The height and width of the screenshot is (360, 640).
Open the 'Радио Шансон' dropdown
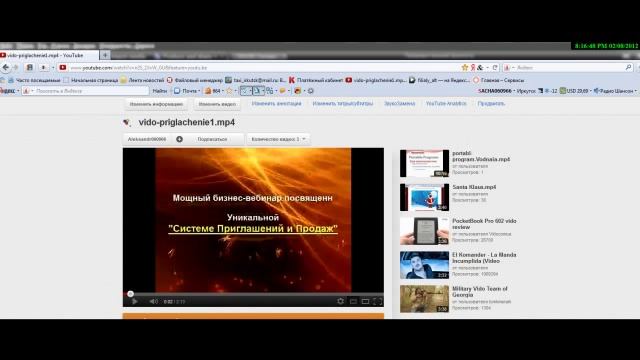tap(615, 91)
